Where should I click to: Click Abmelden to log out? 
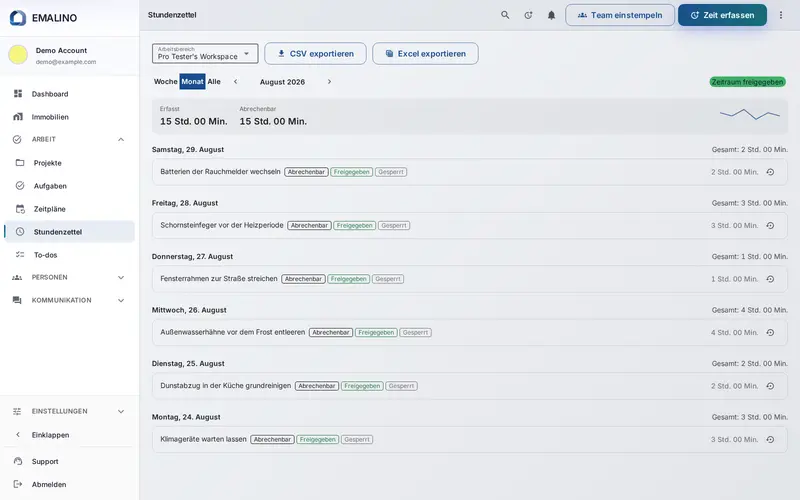(x=69, y=484)
